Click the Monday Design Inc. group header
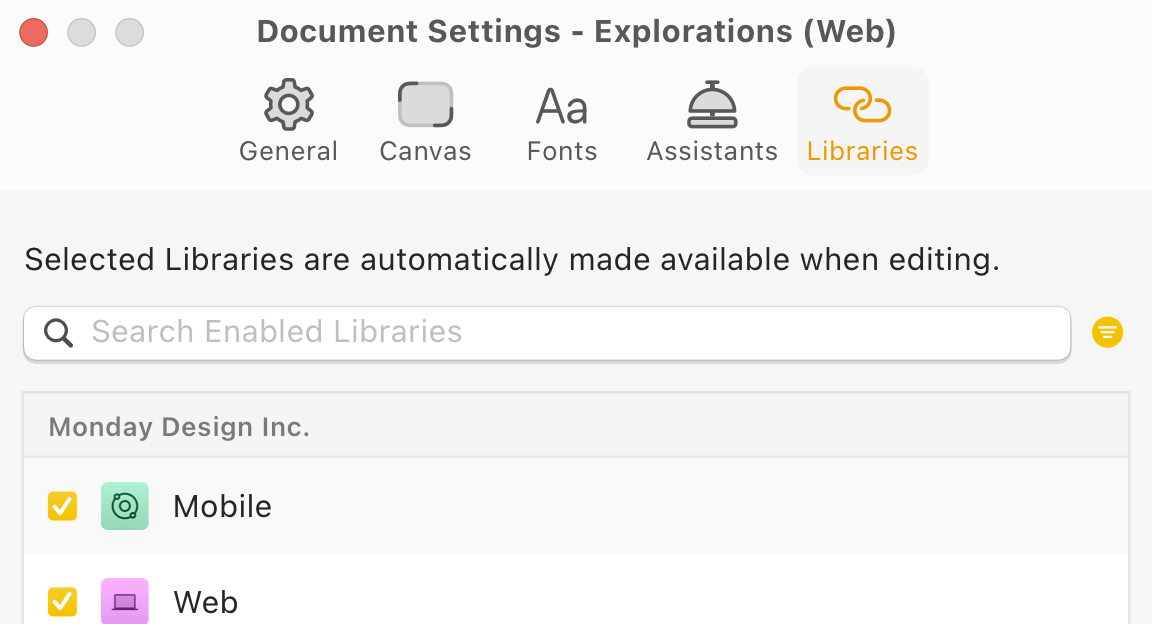 coord(179,427)
